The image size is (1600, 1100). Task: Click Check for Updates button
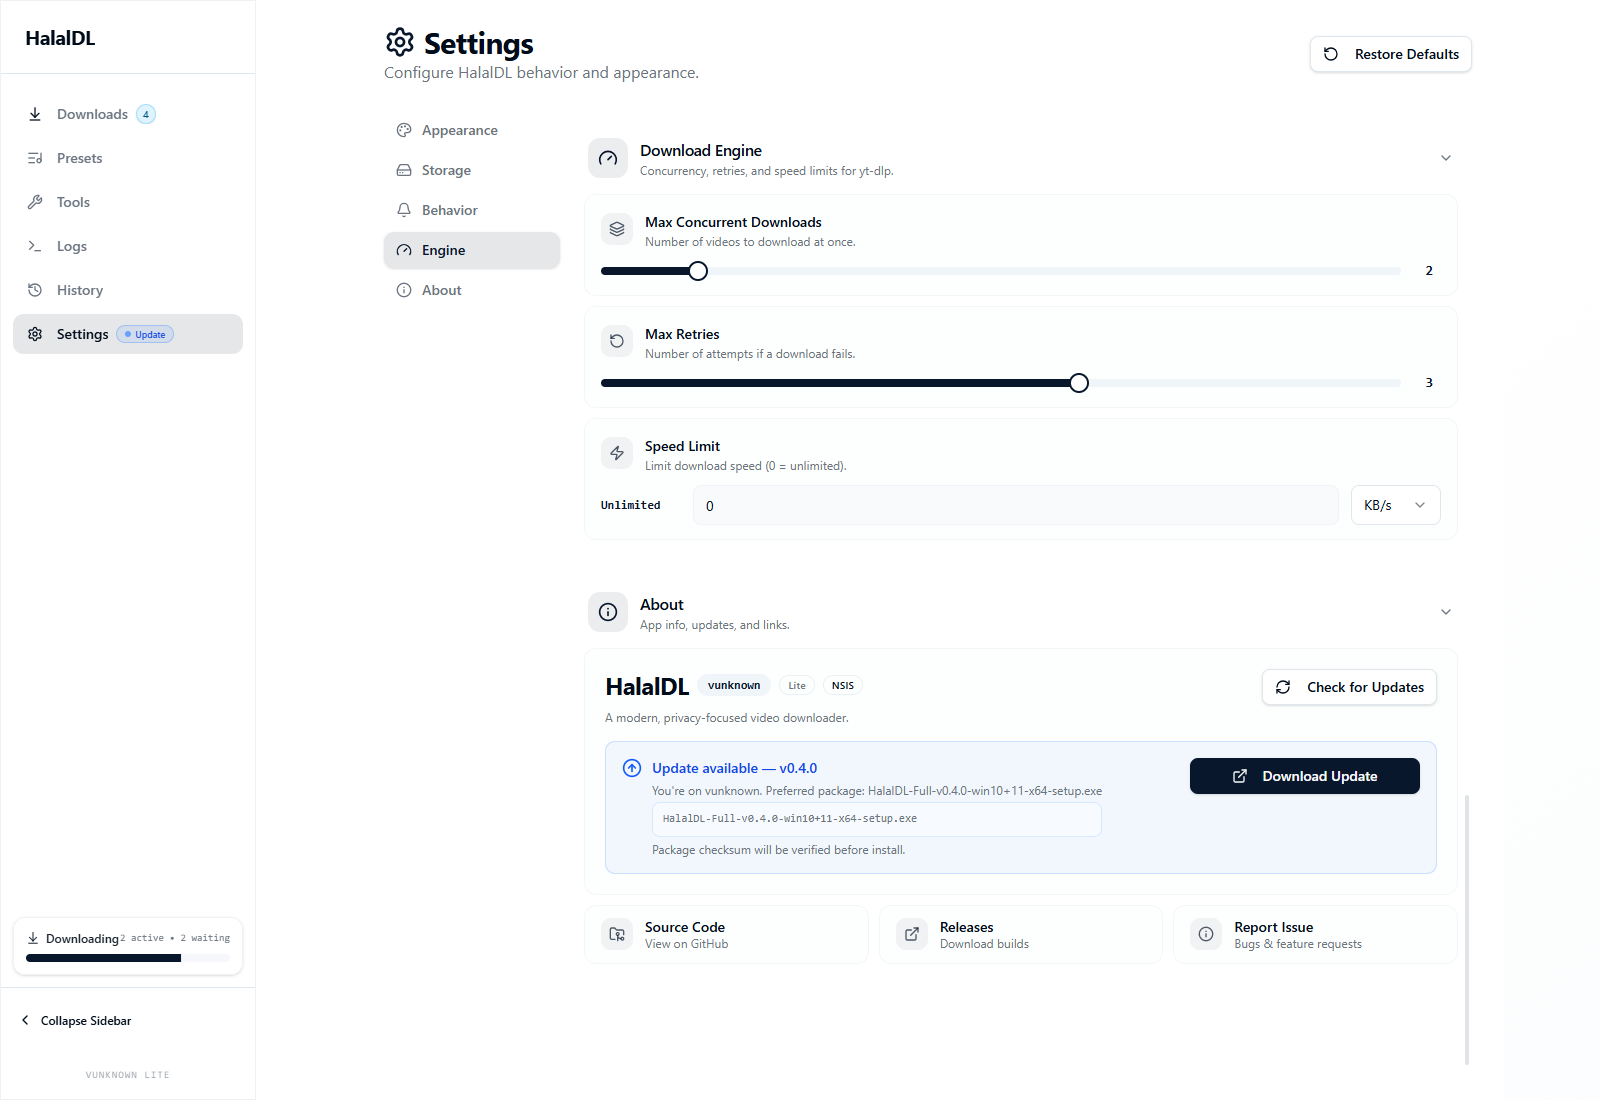[1349, 687]
